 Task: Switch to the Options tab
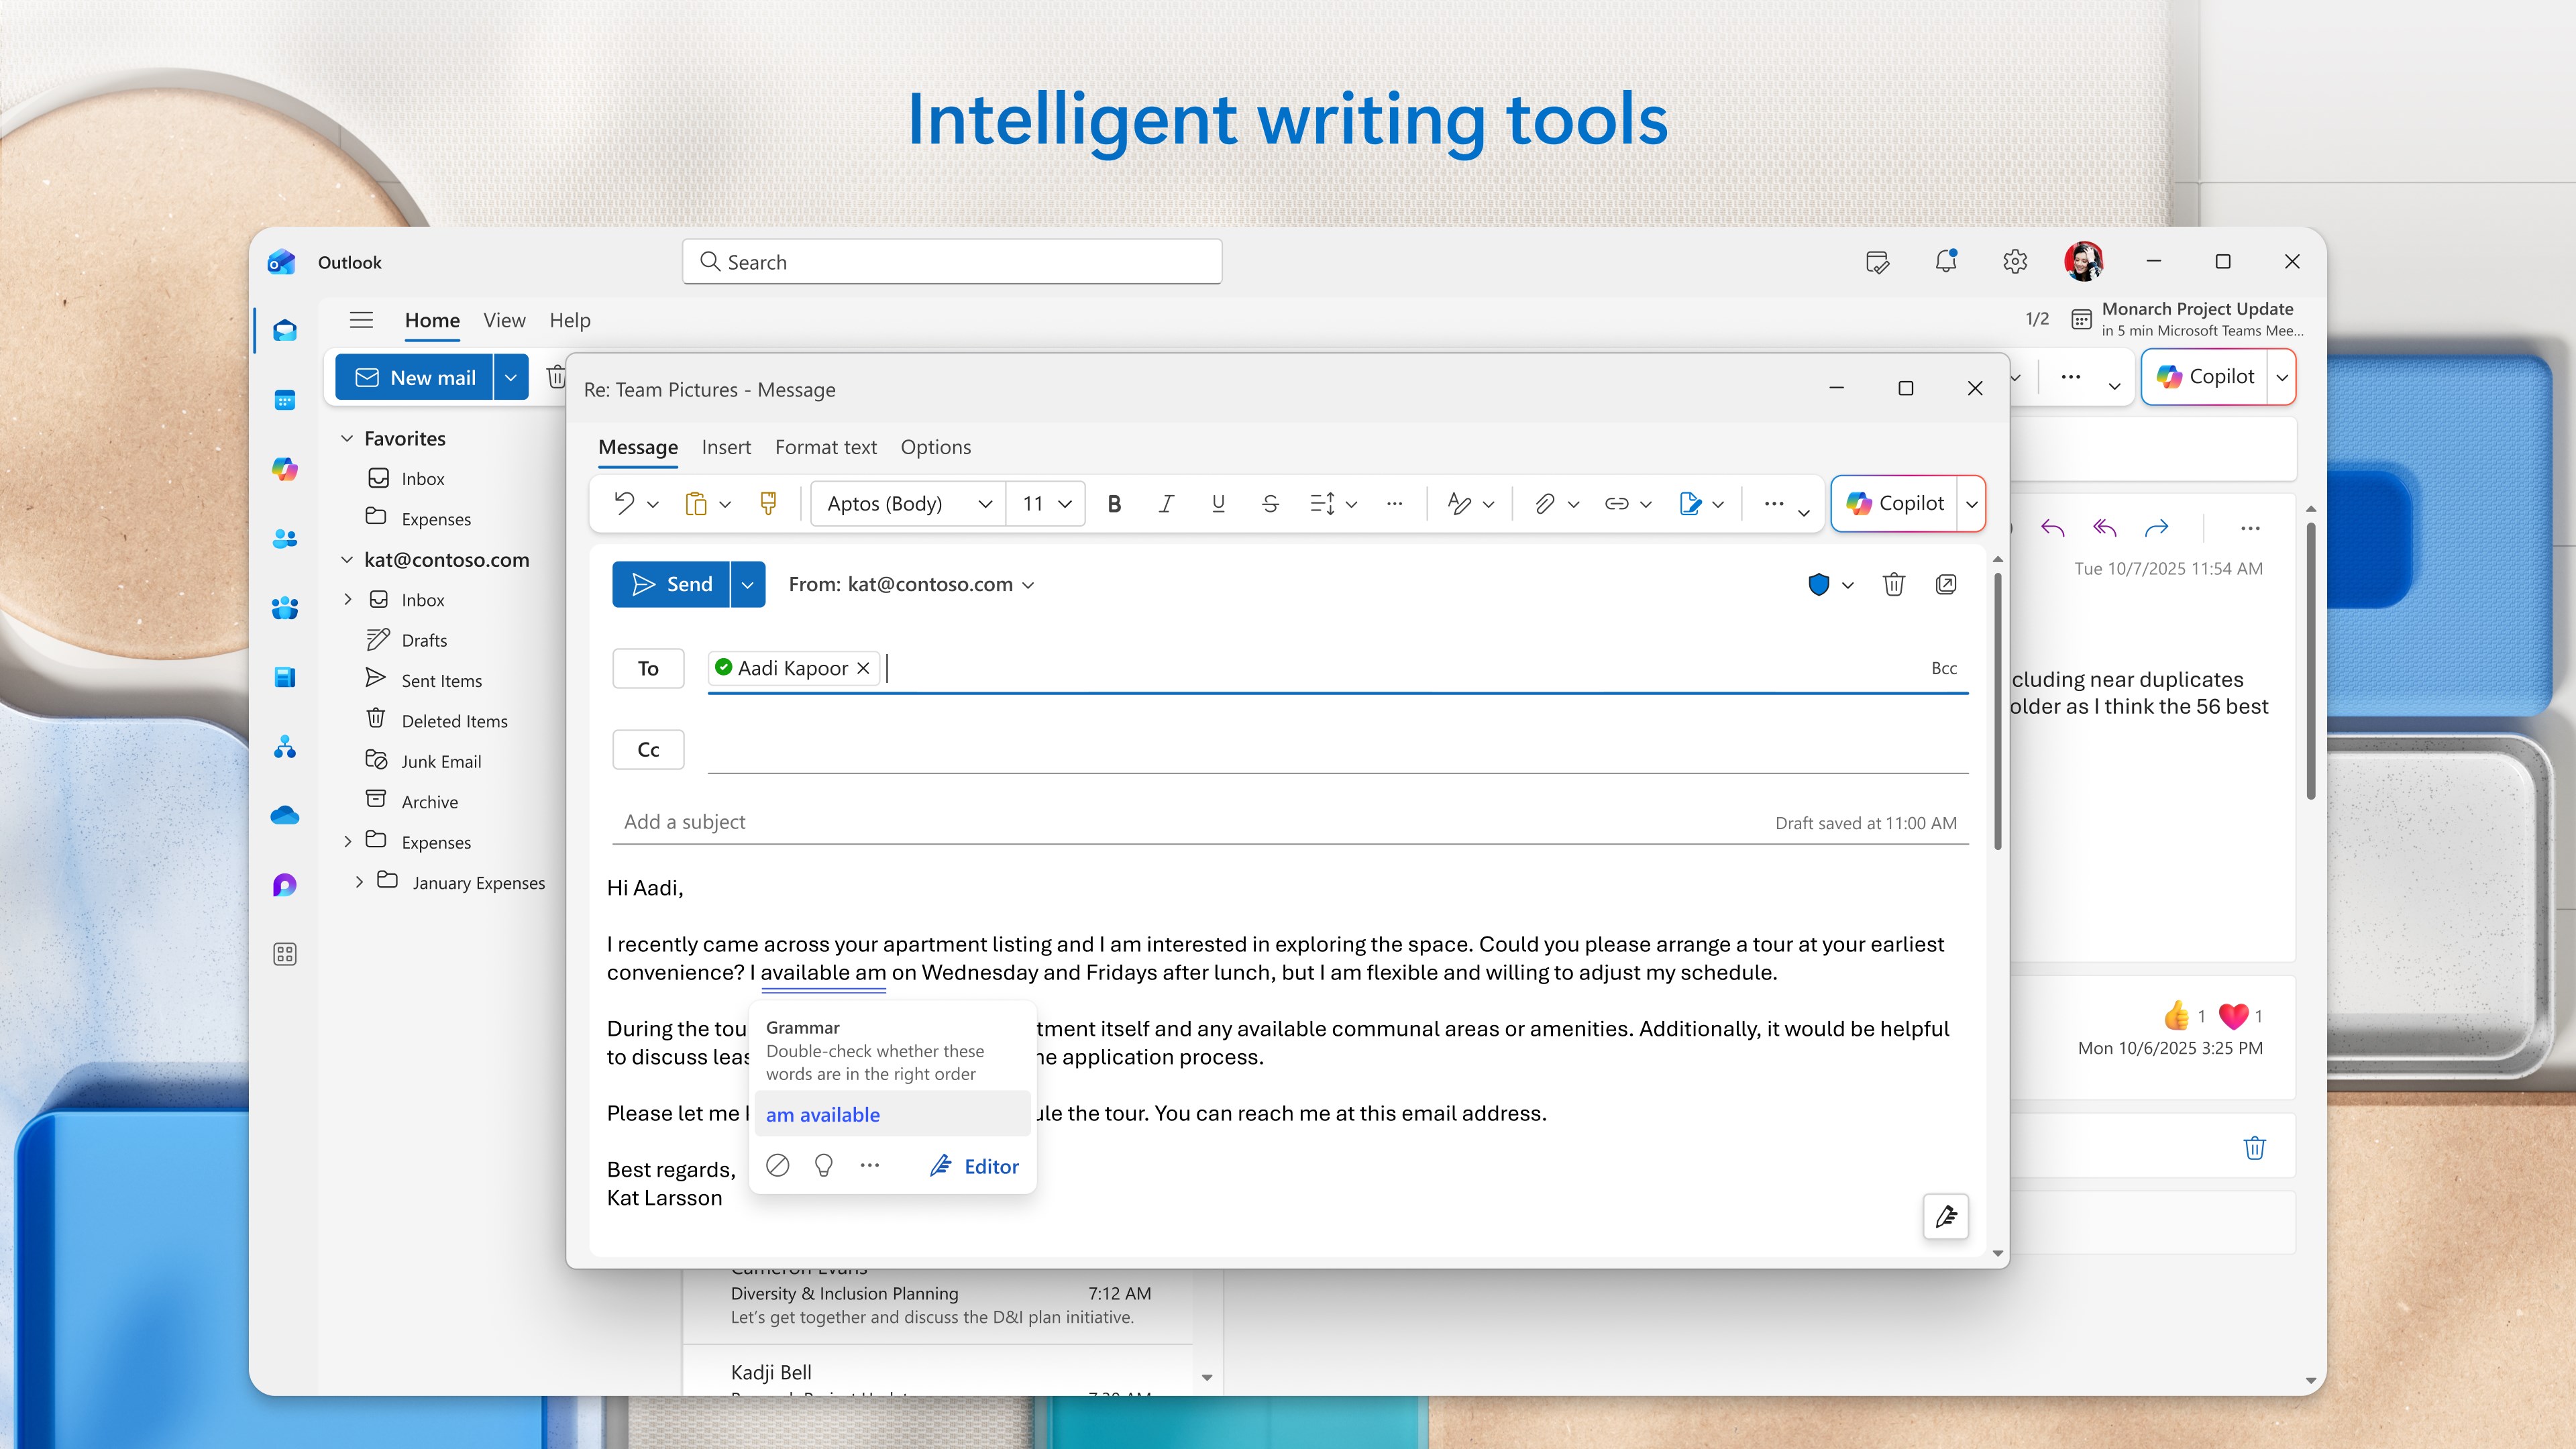[936, 447]
